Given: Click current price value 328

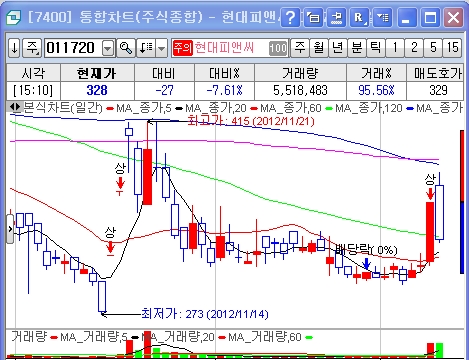Looking at the screenshot, I should point(97,90).
